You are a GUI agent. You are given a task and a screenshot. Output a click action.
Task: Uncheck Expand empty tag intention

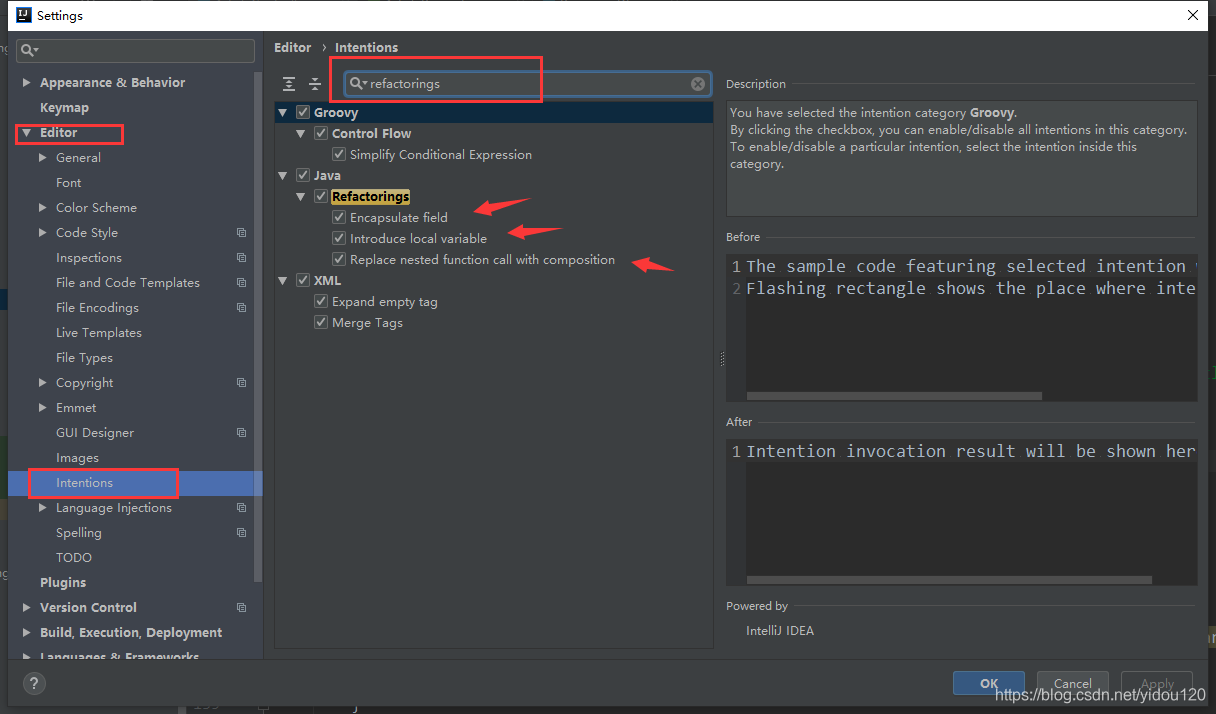pos(321,302)
